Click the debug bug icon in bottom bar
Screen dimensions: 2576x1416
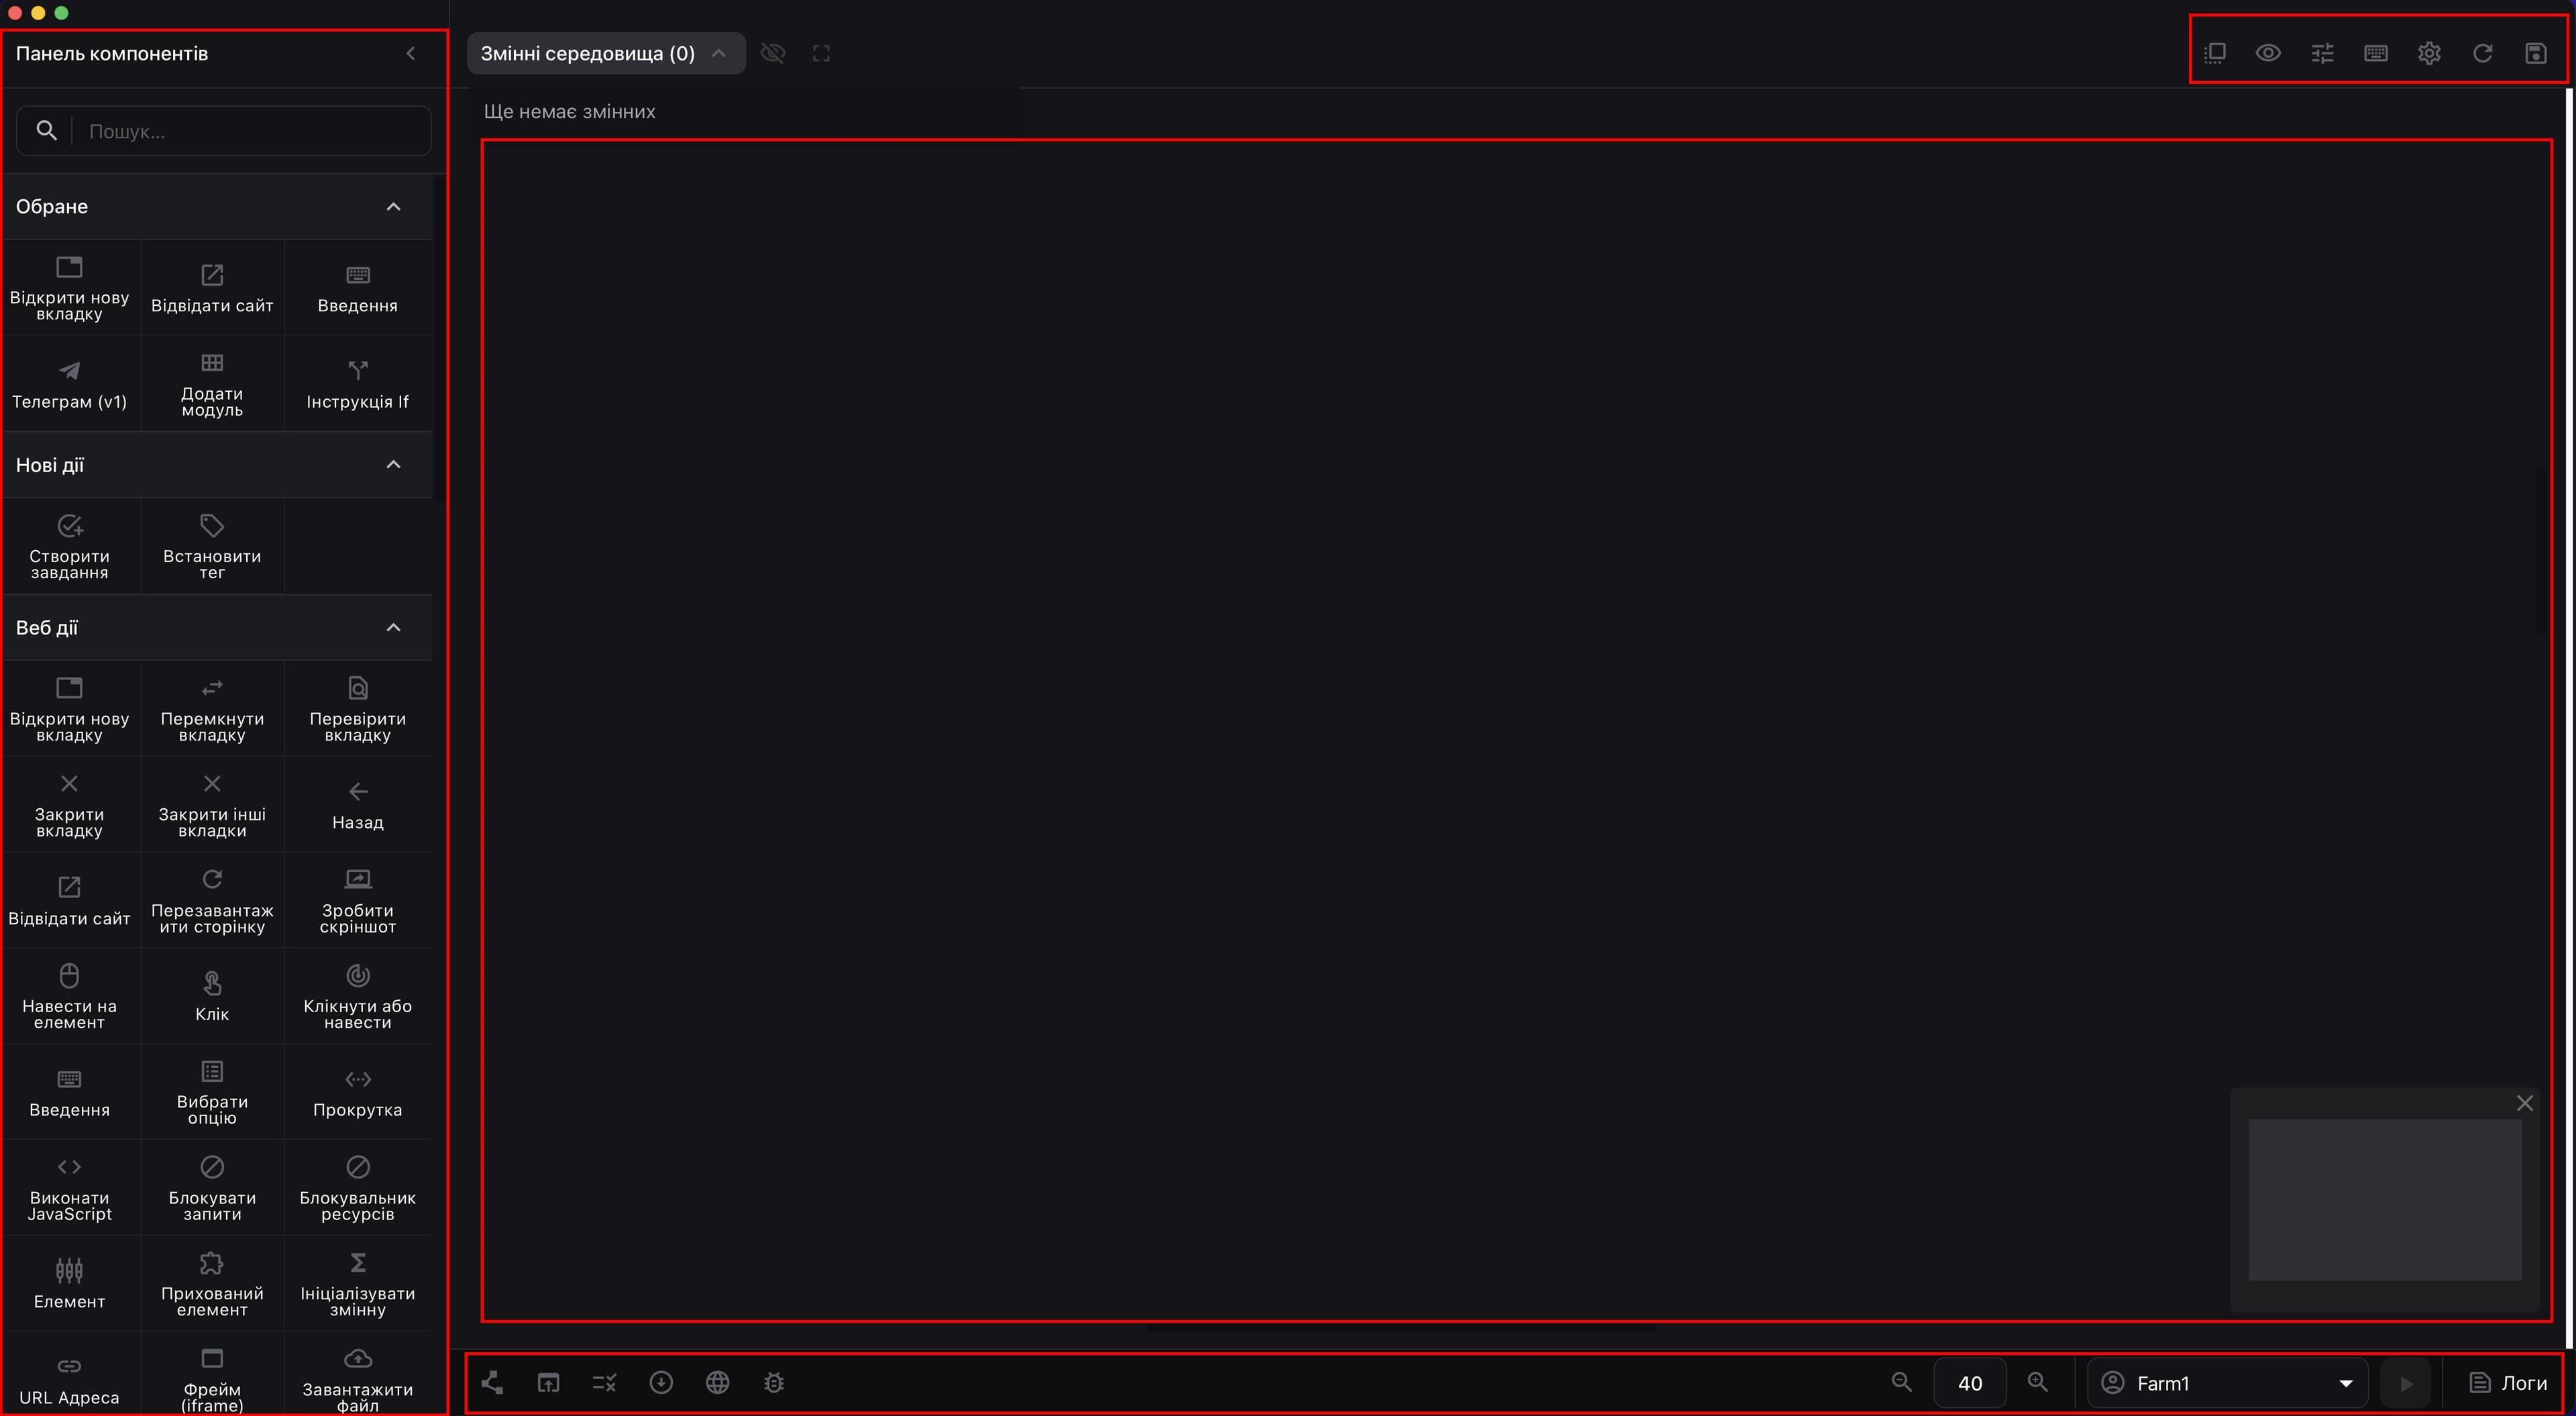pos(774,1383)
